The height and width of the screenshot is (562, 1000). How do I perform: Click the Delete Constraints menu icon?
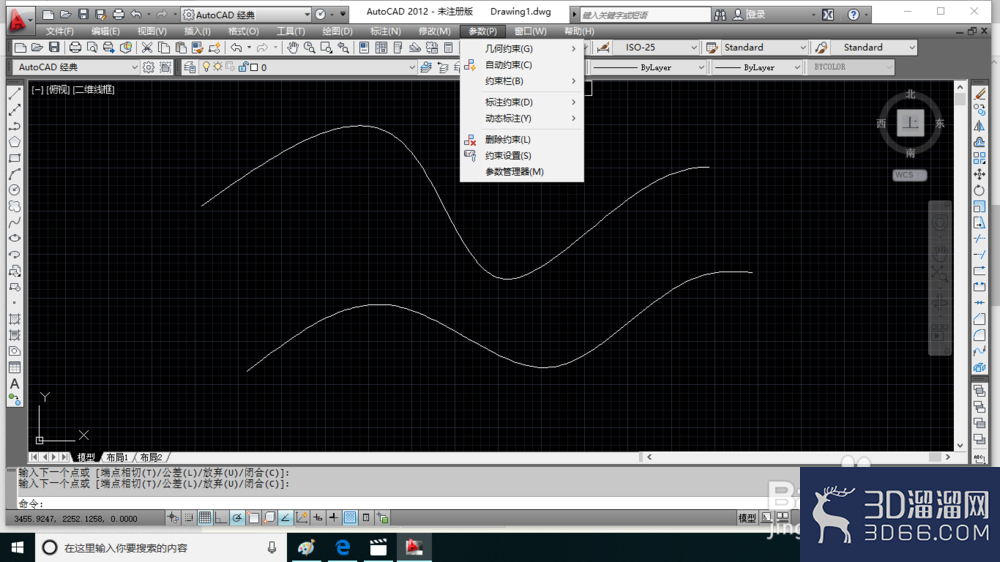point(470,140)
